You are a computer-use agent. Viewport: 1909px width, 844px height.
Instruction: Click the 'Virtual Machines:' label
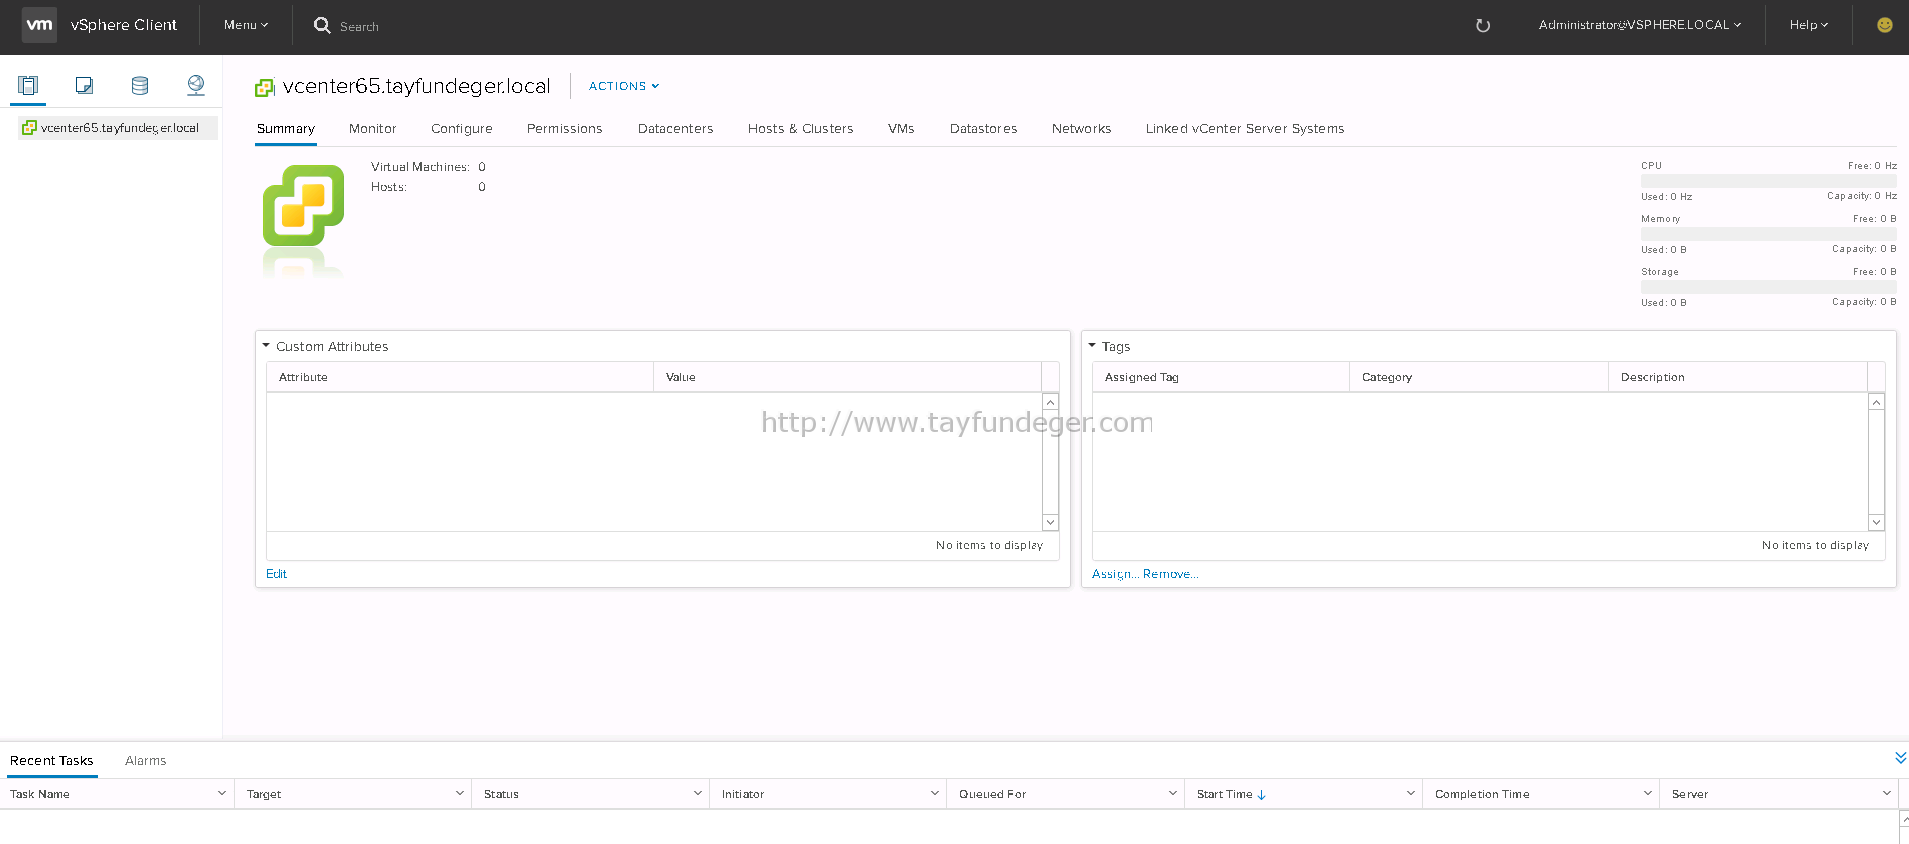coord(420,167)
